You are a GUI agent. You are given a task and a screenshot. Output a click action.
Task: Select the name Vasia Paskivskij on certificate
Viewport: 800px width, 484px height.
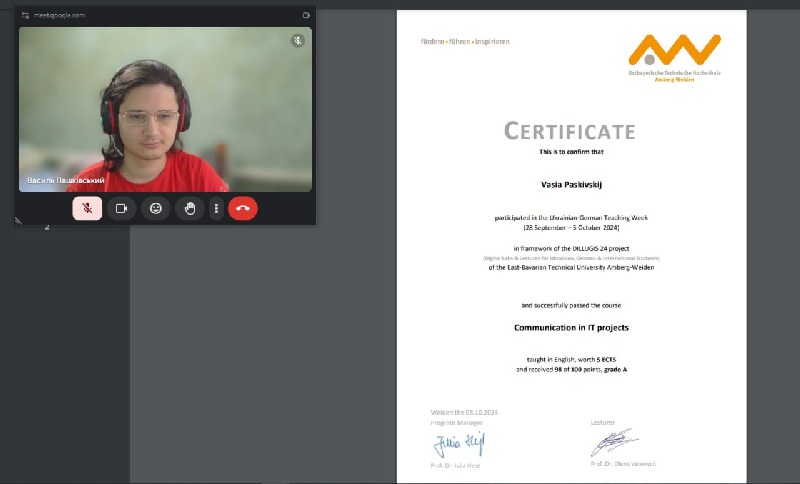pos(571,185)
